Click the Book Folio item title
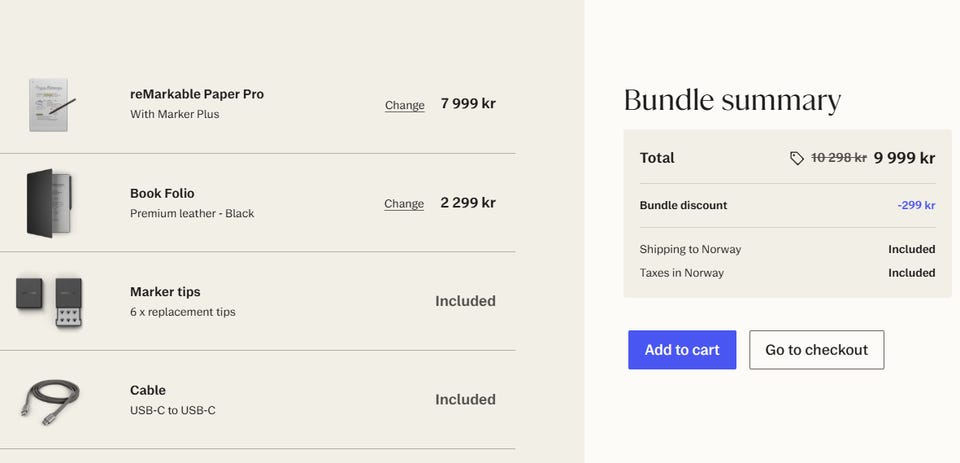The height and width of the screenshot is (463, 960). [162, 194]
